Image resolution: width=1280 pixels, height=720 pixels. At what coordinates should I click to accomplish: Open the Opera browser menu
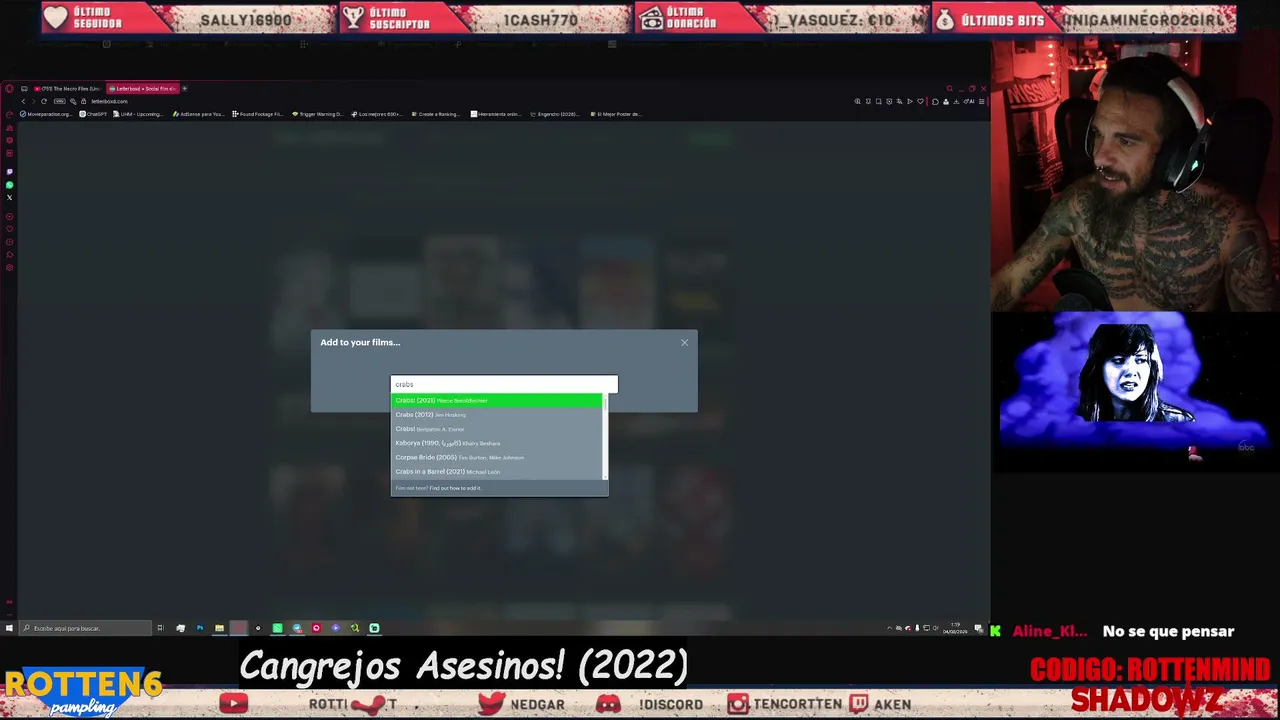coord(9,89)
